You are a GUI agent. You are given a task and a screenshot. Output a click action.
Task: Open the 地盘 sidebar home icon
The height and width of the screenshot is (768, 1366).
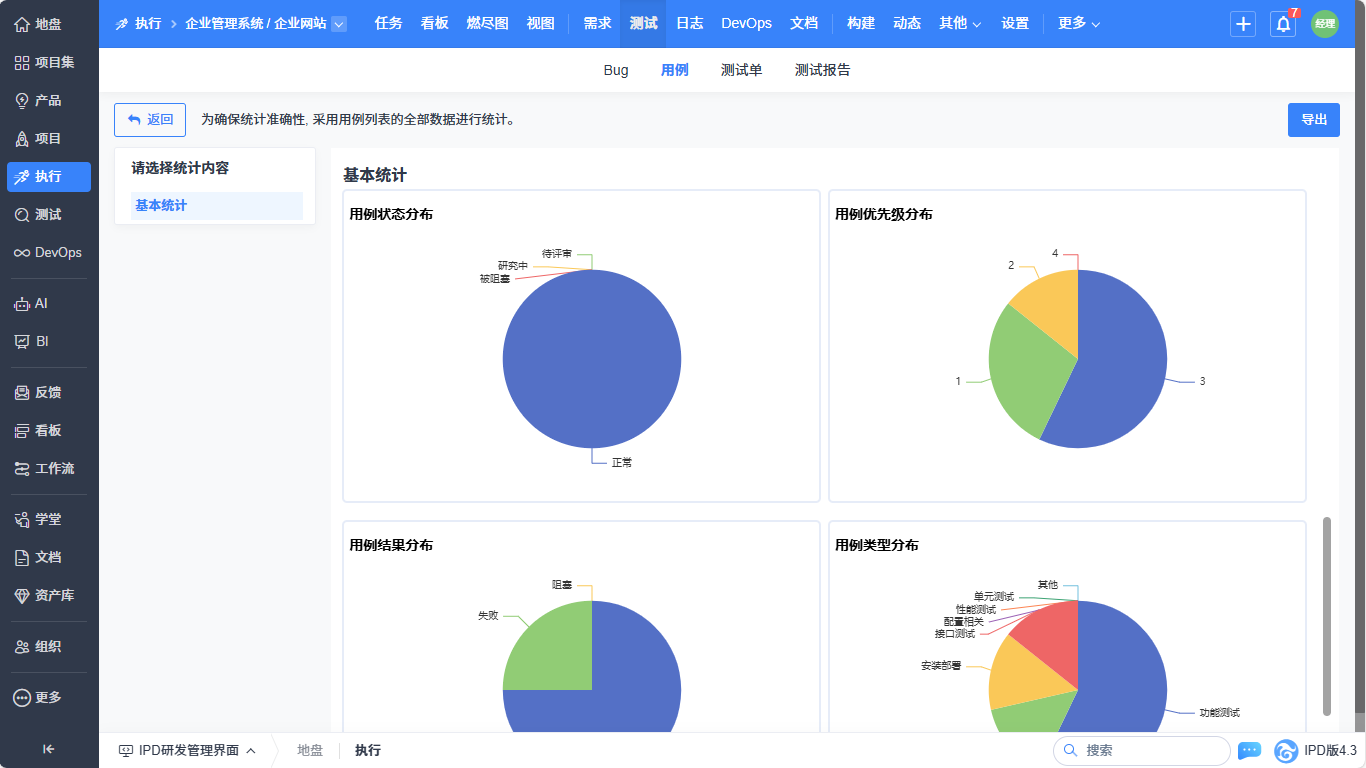click(x=22, y=24)
